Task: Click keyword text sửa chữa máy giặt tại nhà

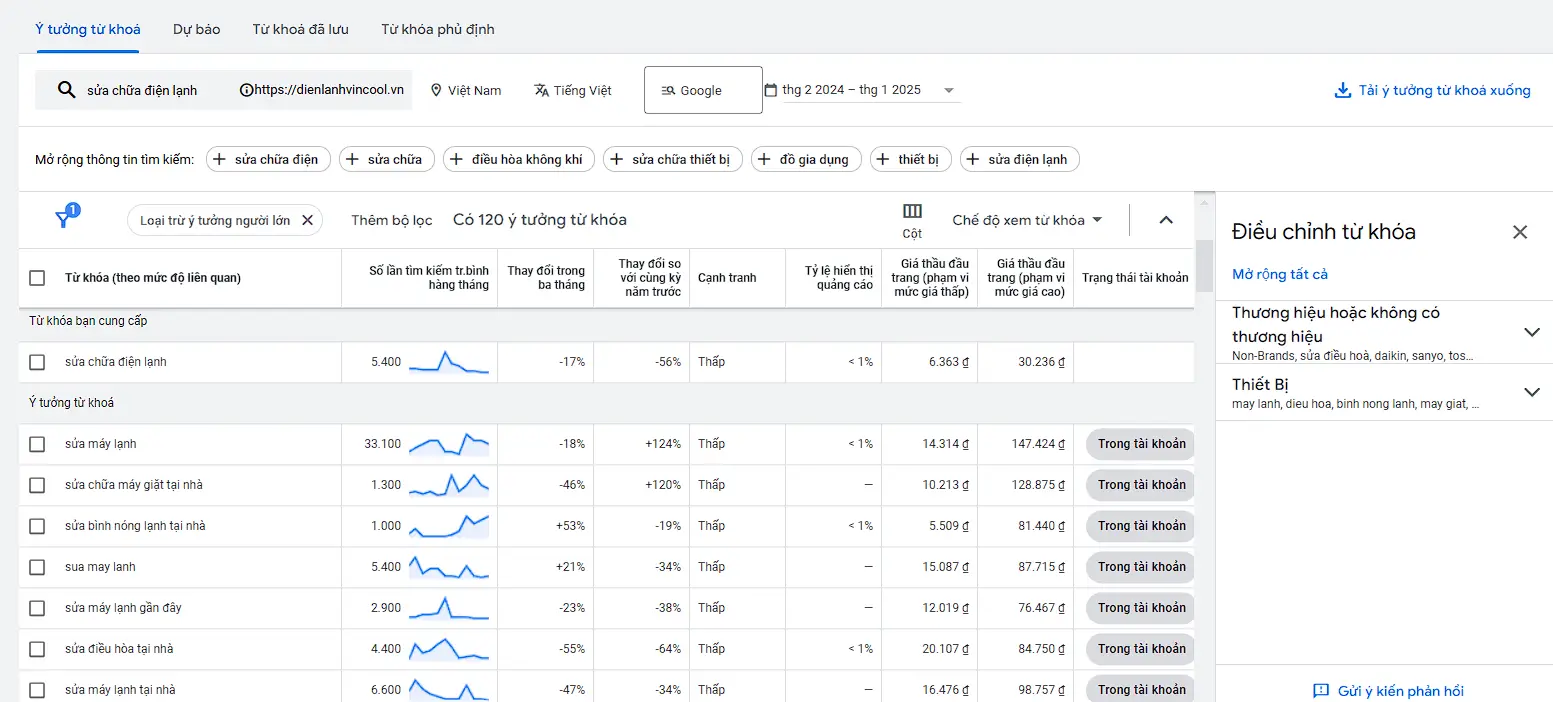Action: pos(134,485)
